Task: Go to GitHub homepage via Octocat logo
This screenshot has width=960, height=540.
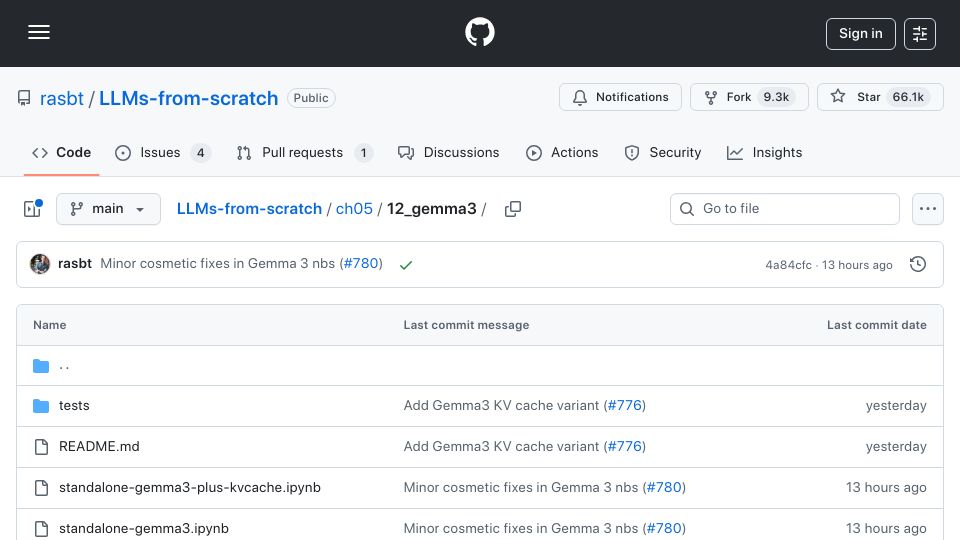Action: (479, 32)
